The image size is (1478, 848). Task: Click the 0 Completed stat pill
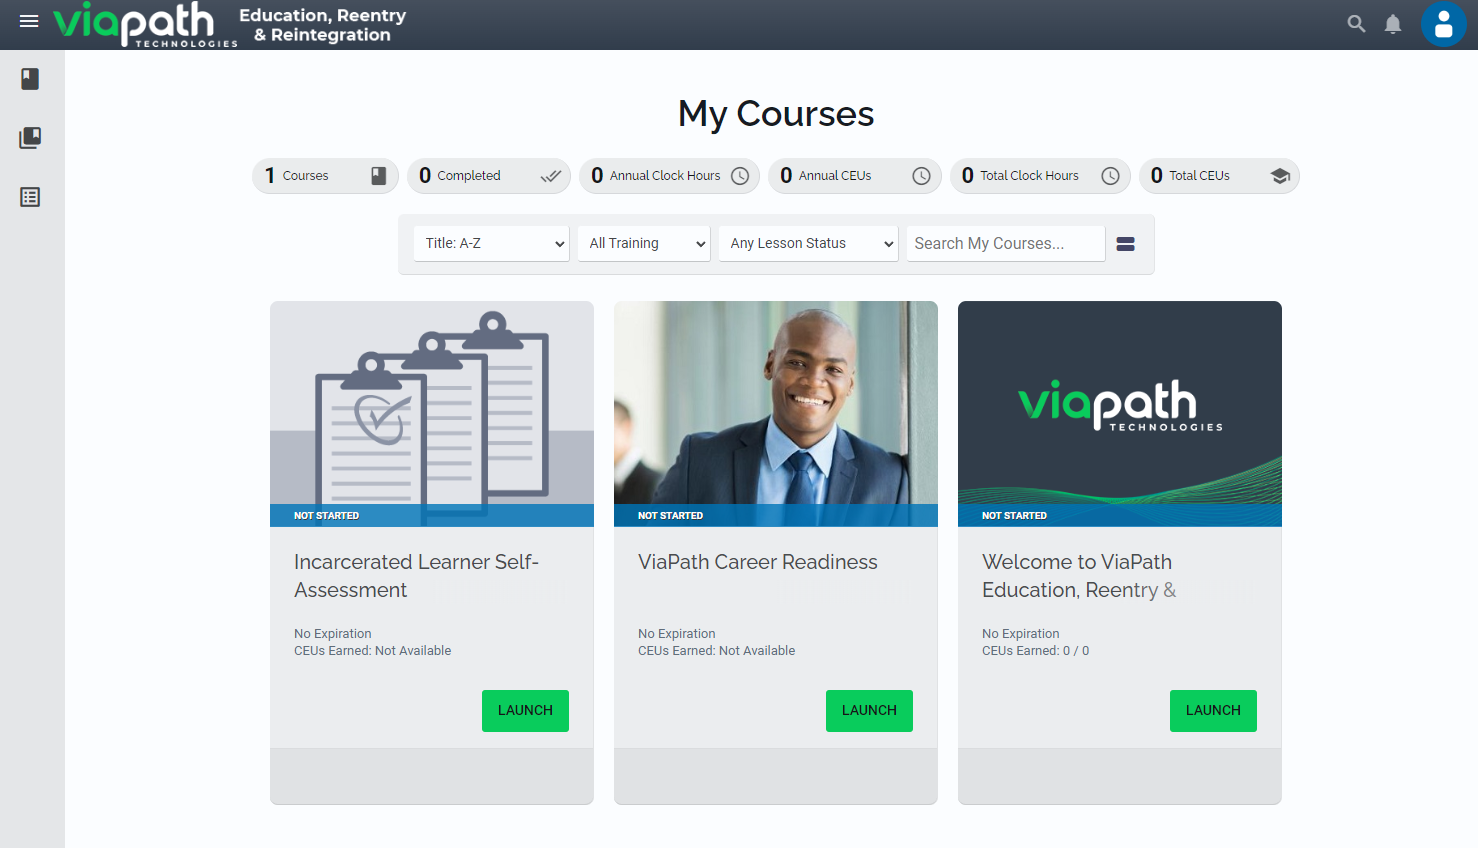tap(489, 176)
